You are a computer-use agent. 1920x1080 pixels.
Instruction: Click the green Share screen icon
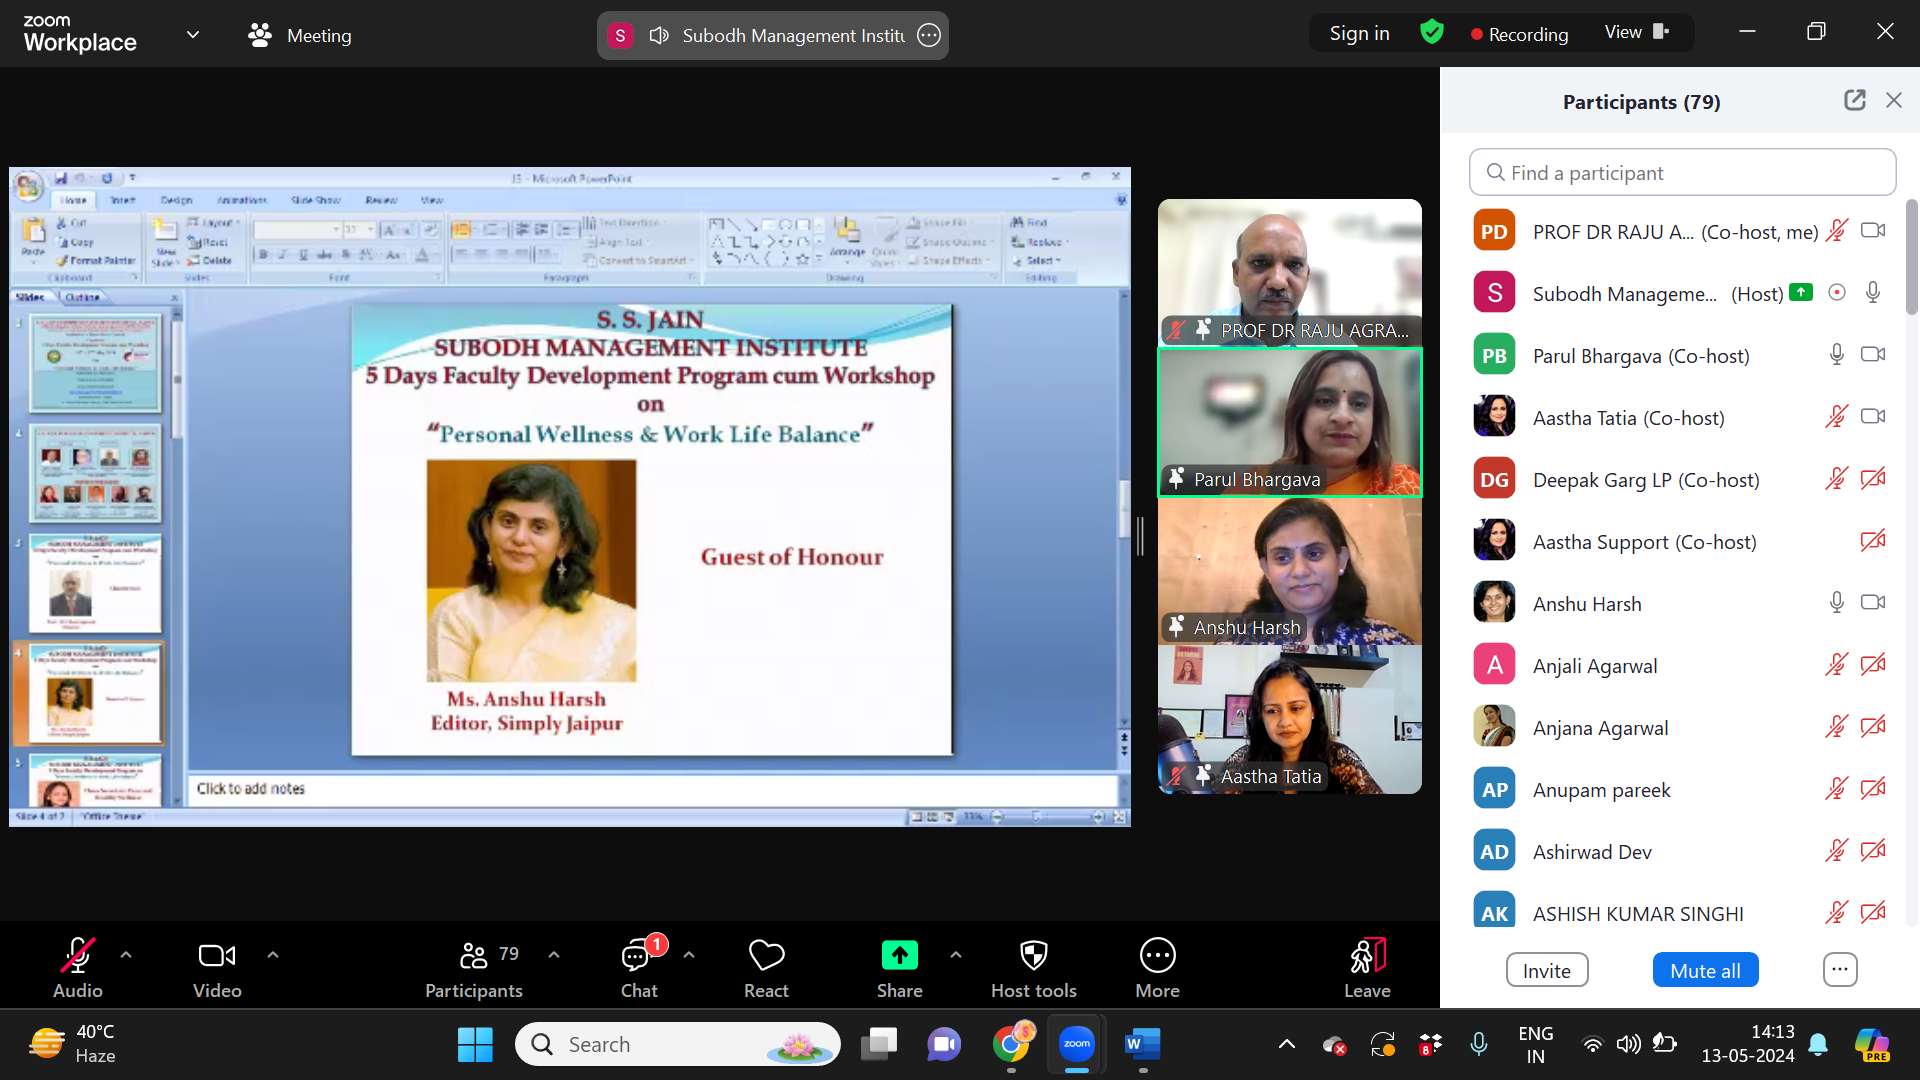[x=899, y=956]
